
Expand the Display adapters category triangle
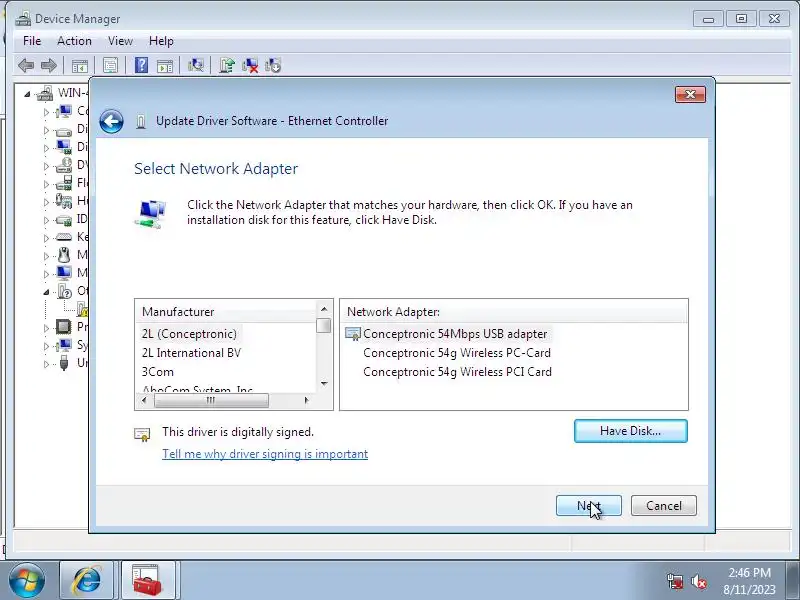46,148
